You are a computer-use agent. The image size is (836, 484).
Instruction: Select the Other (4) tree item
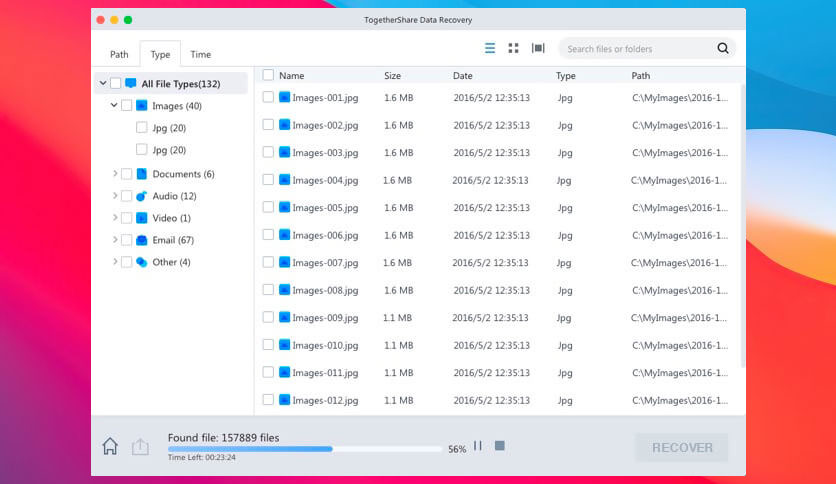[x=171, y=262]
